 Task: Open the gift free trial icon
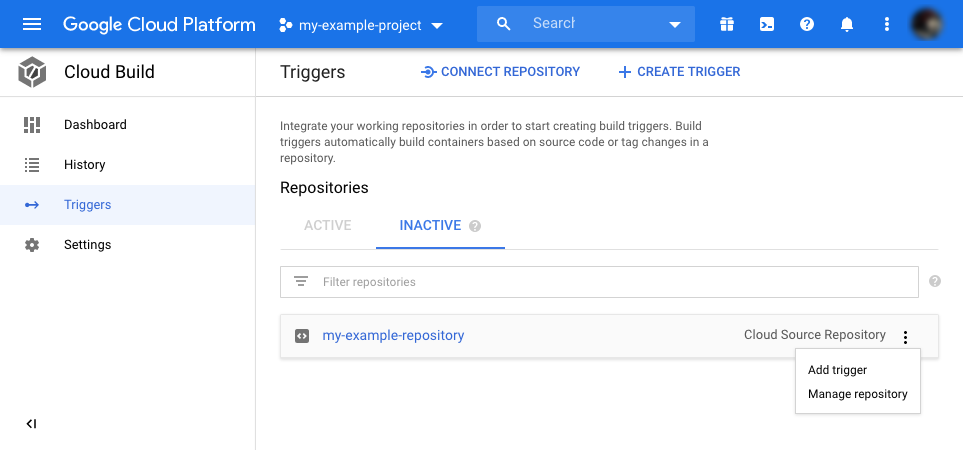point(727,25)
